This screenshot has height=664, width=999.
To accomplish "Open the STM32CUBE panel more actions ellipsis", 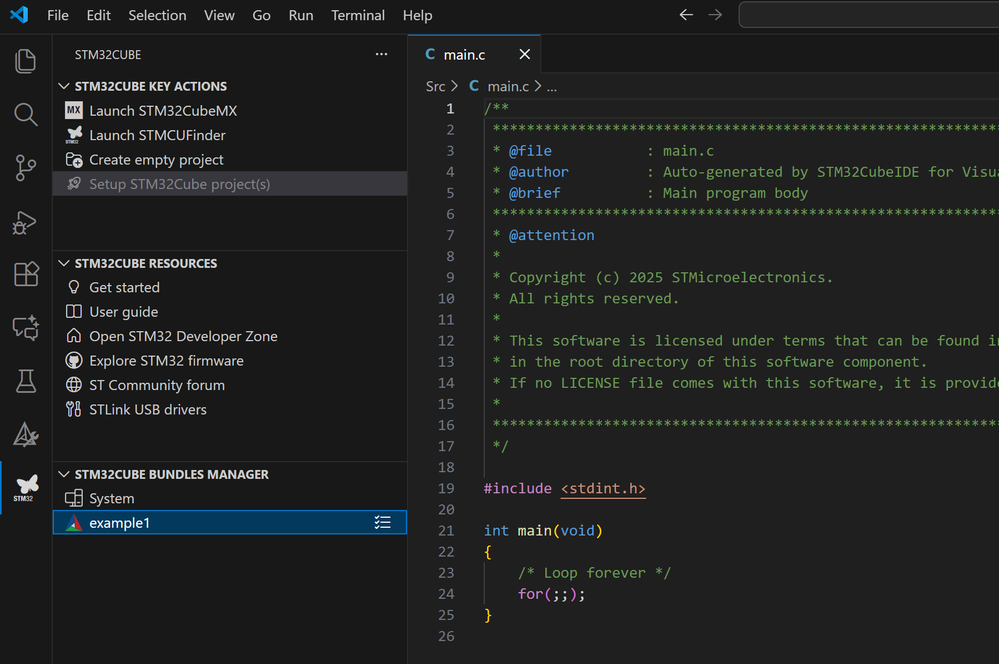I will coord(381,54).
